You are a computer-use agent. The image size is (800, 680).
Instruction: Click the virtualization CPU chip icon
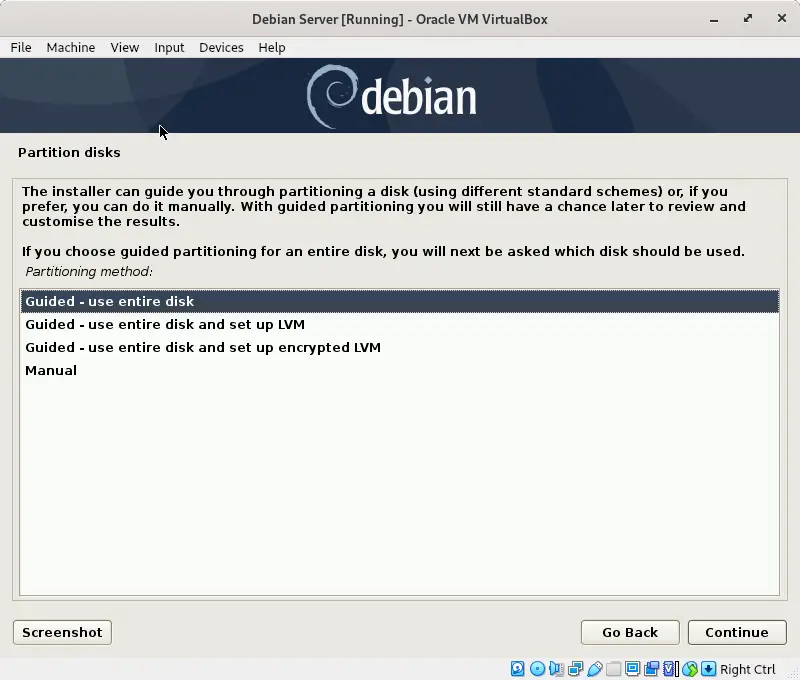pyautogui.click(x=669, y=669)
